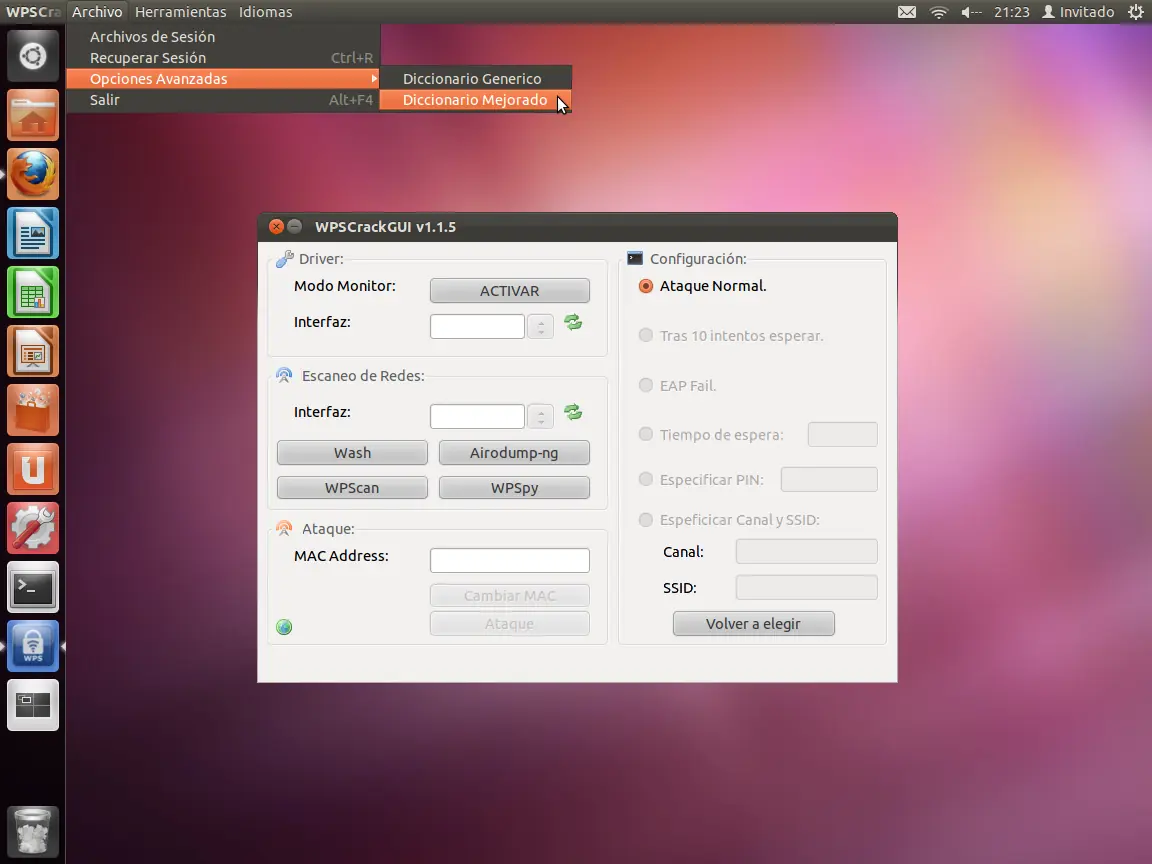The image size is (1152, 864).
Task: Open LibreOffice Writer launcher icon
Action: point(33,233)
